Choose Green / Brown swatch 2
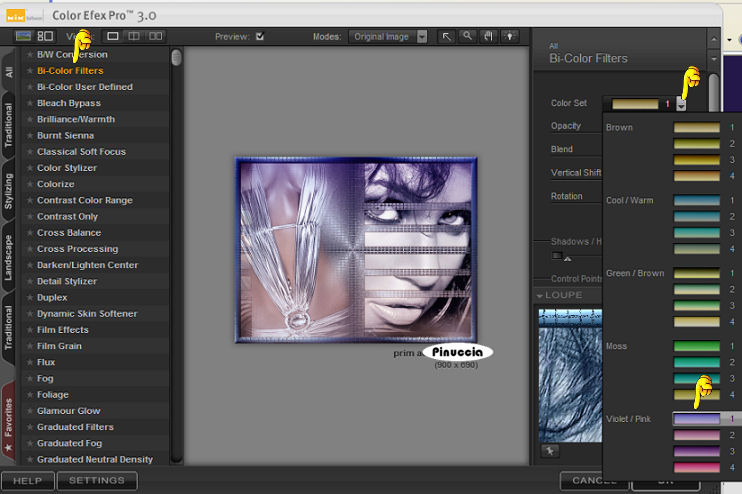The height and width of the screenshot is (494, 742). (x=697, y=290)
